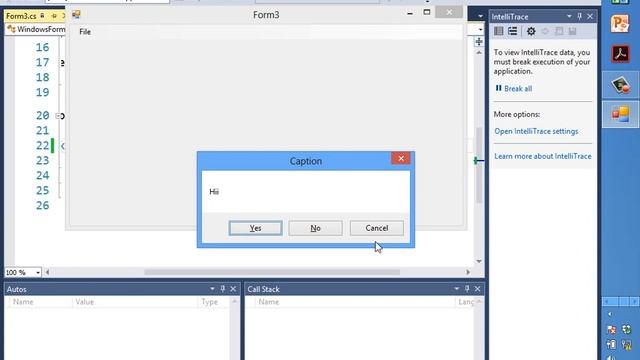Open the Call Stack window position dropdown

click(457, 289)
